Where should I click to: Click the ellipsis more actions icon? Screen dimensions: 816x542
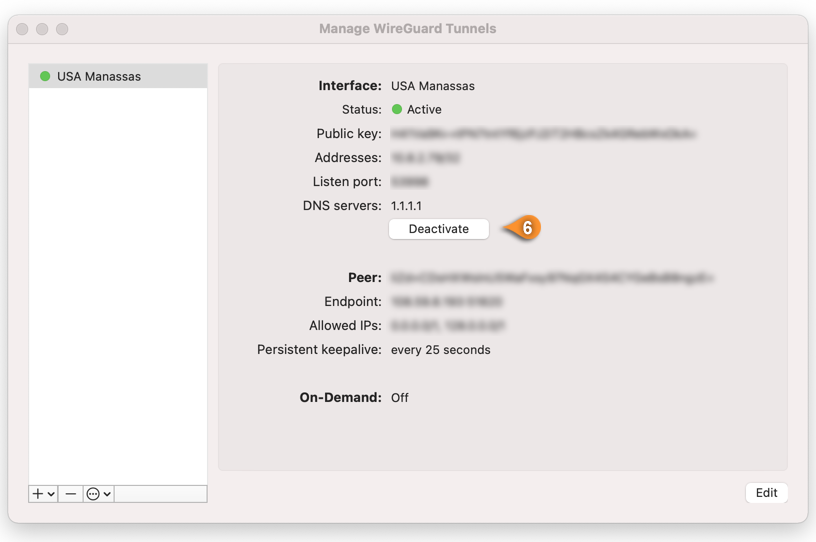coord(93,494)
